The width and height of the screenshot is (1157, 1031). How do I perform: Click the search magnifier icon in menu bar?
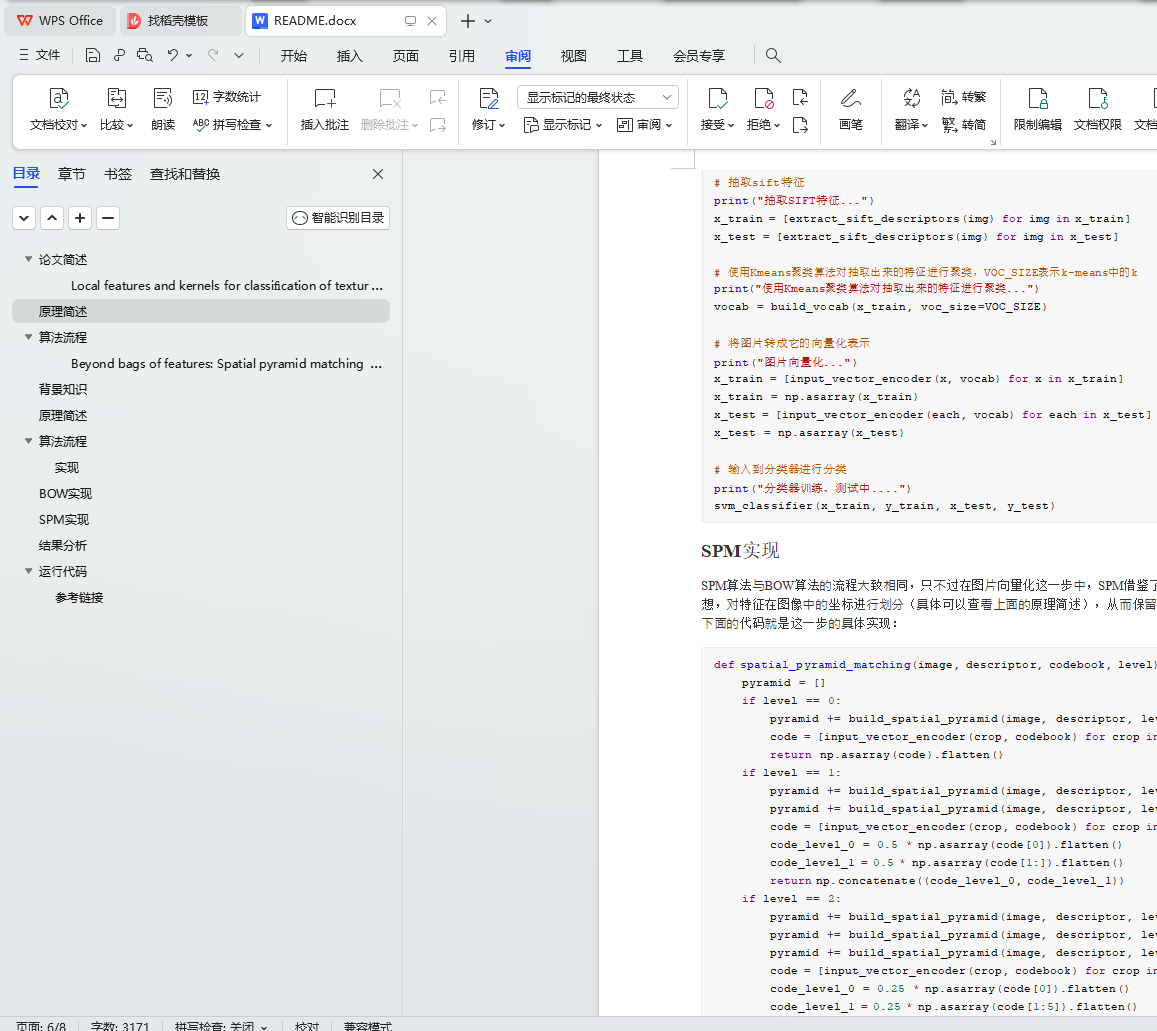coord(773,56)
